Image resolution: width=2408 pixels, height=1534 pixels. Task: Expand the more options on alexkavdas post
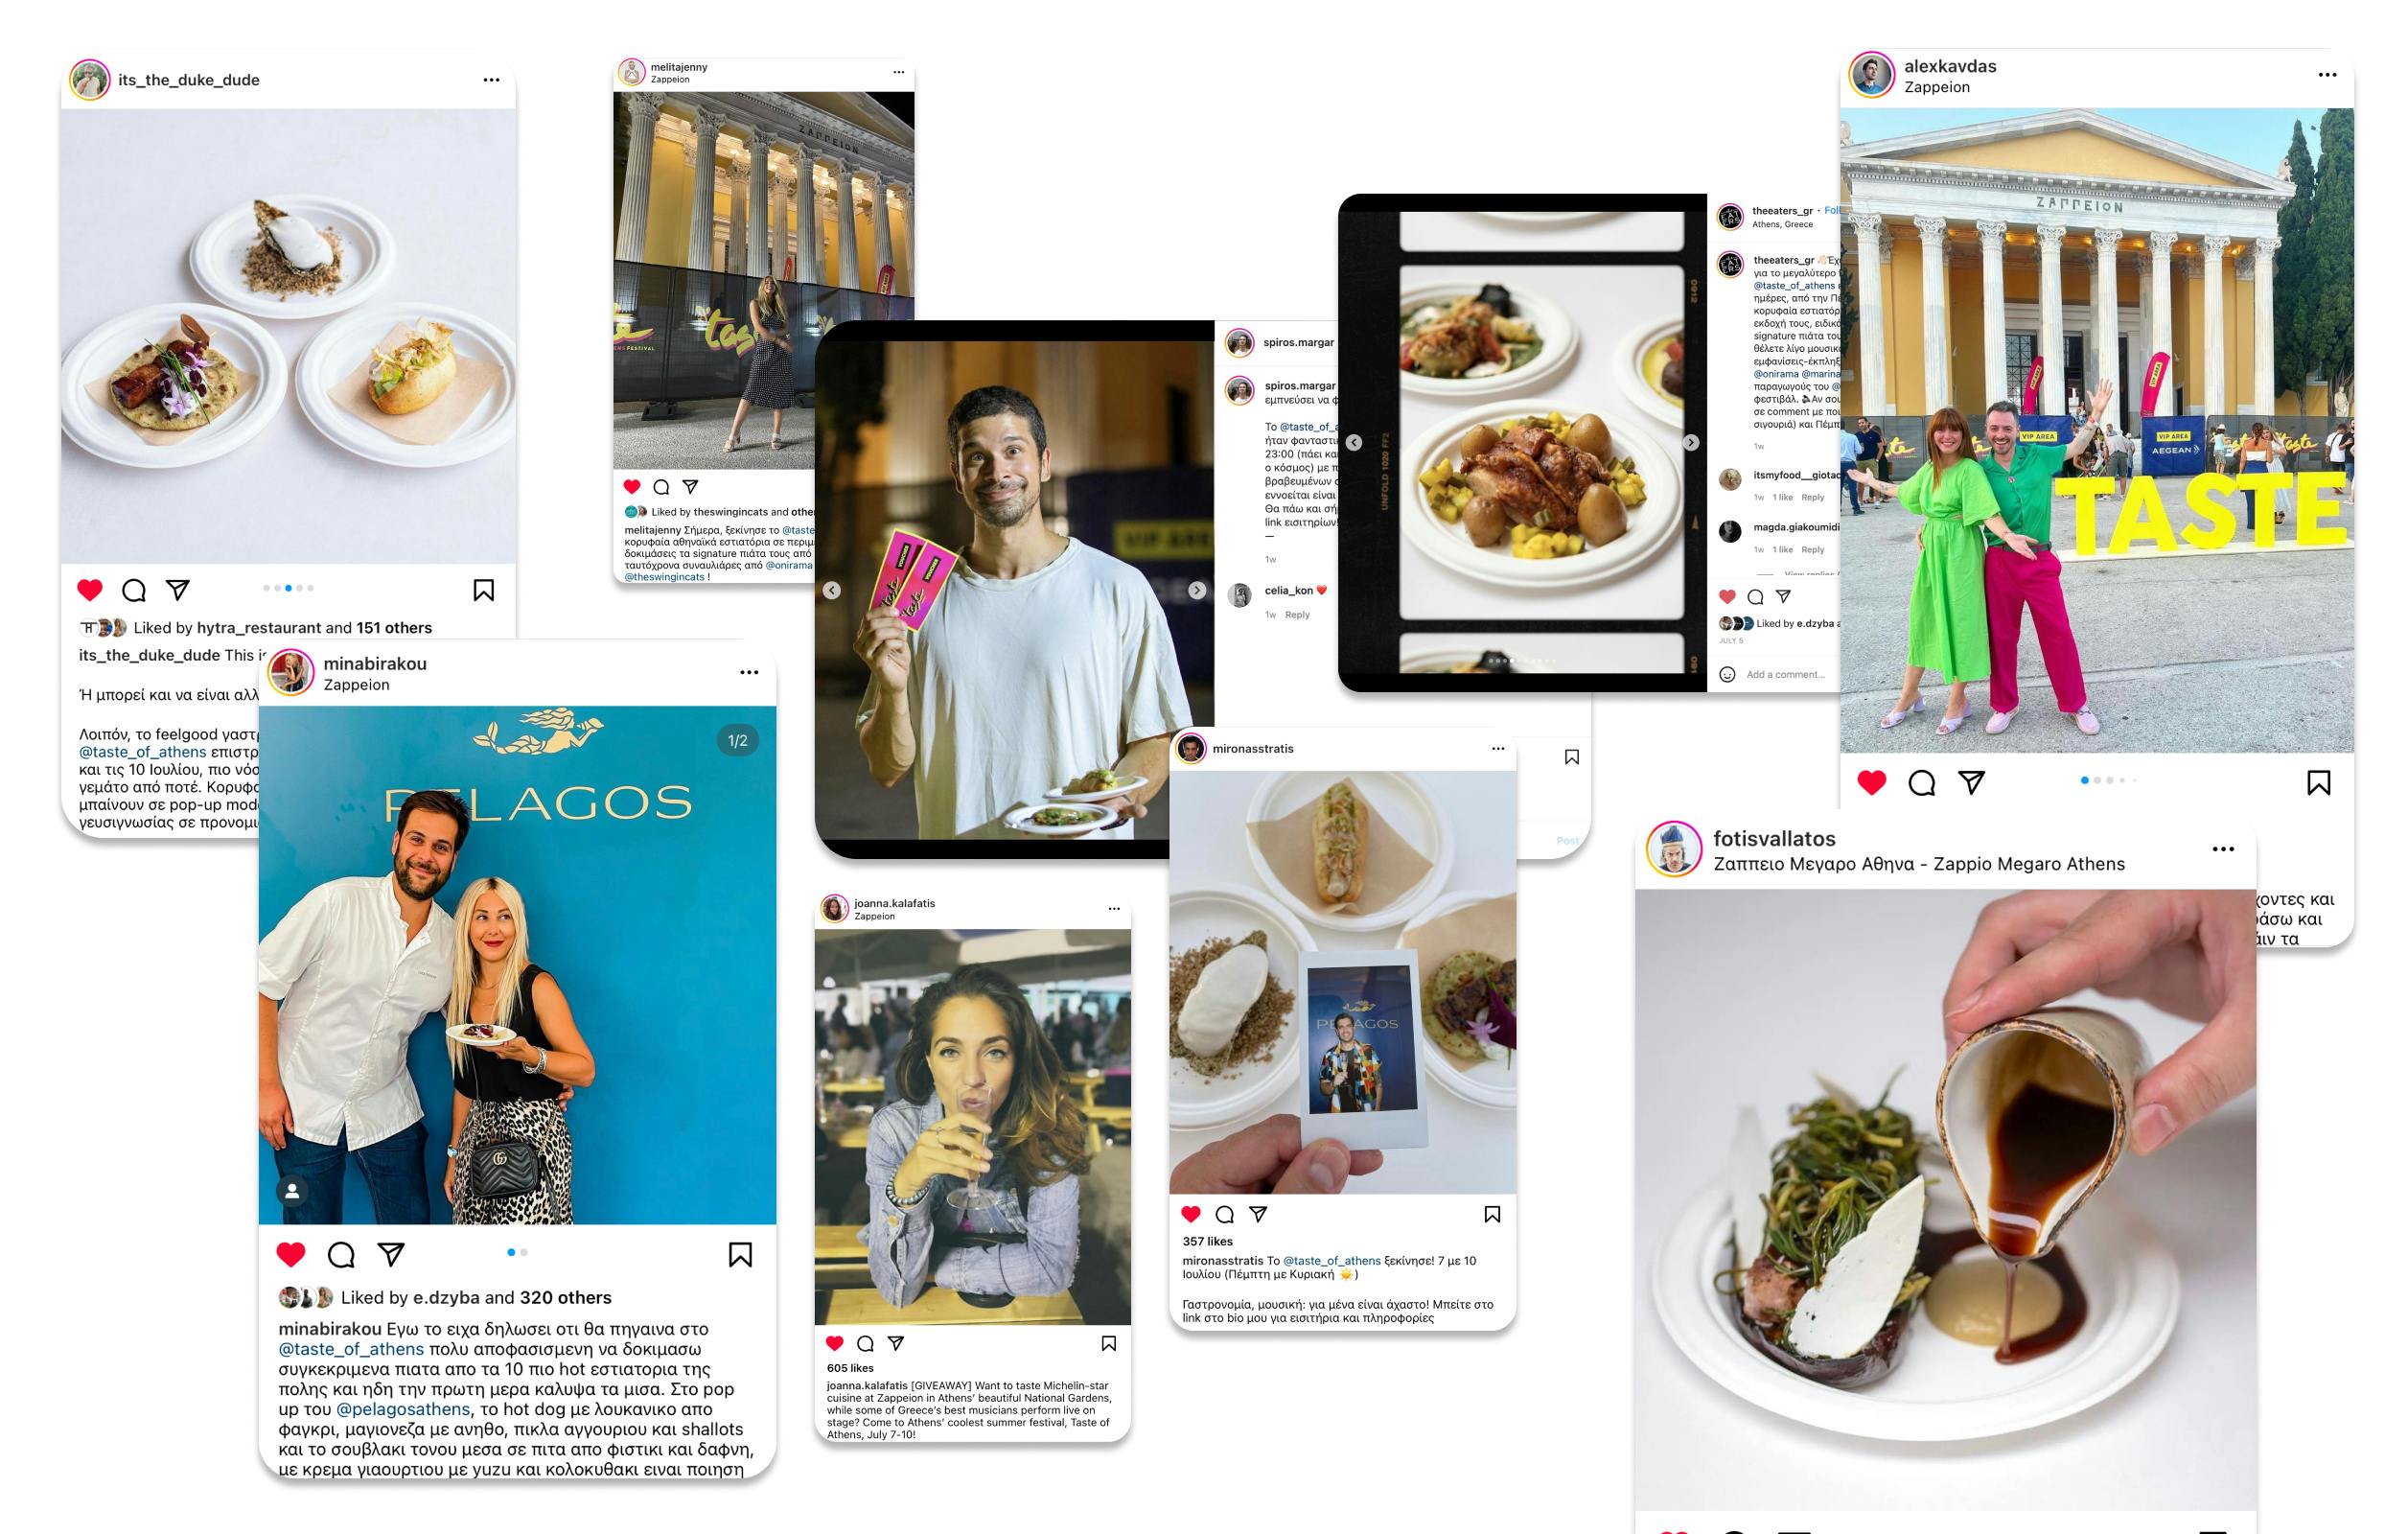click(2327, 75)
